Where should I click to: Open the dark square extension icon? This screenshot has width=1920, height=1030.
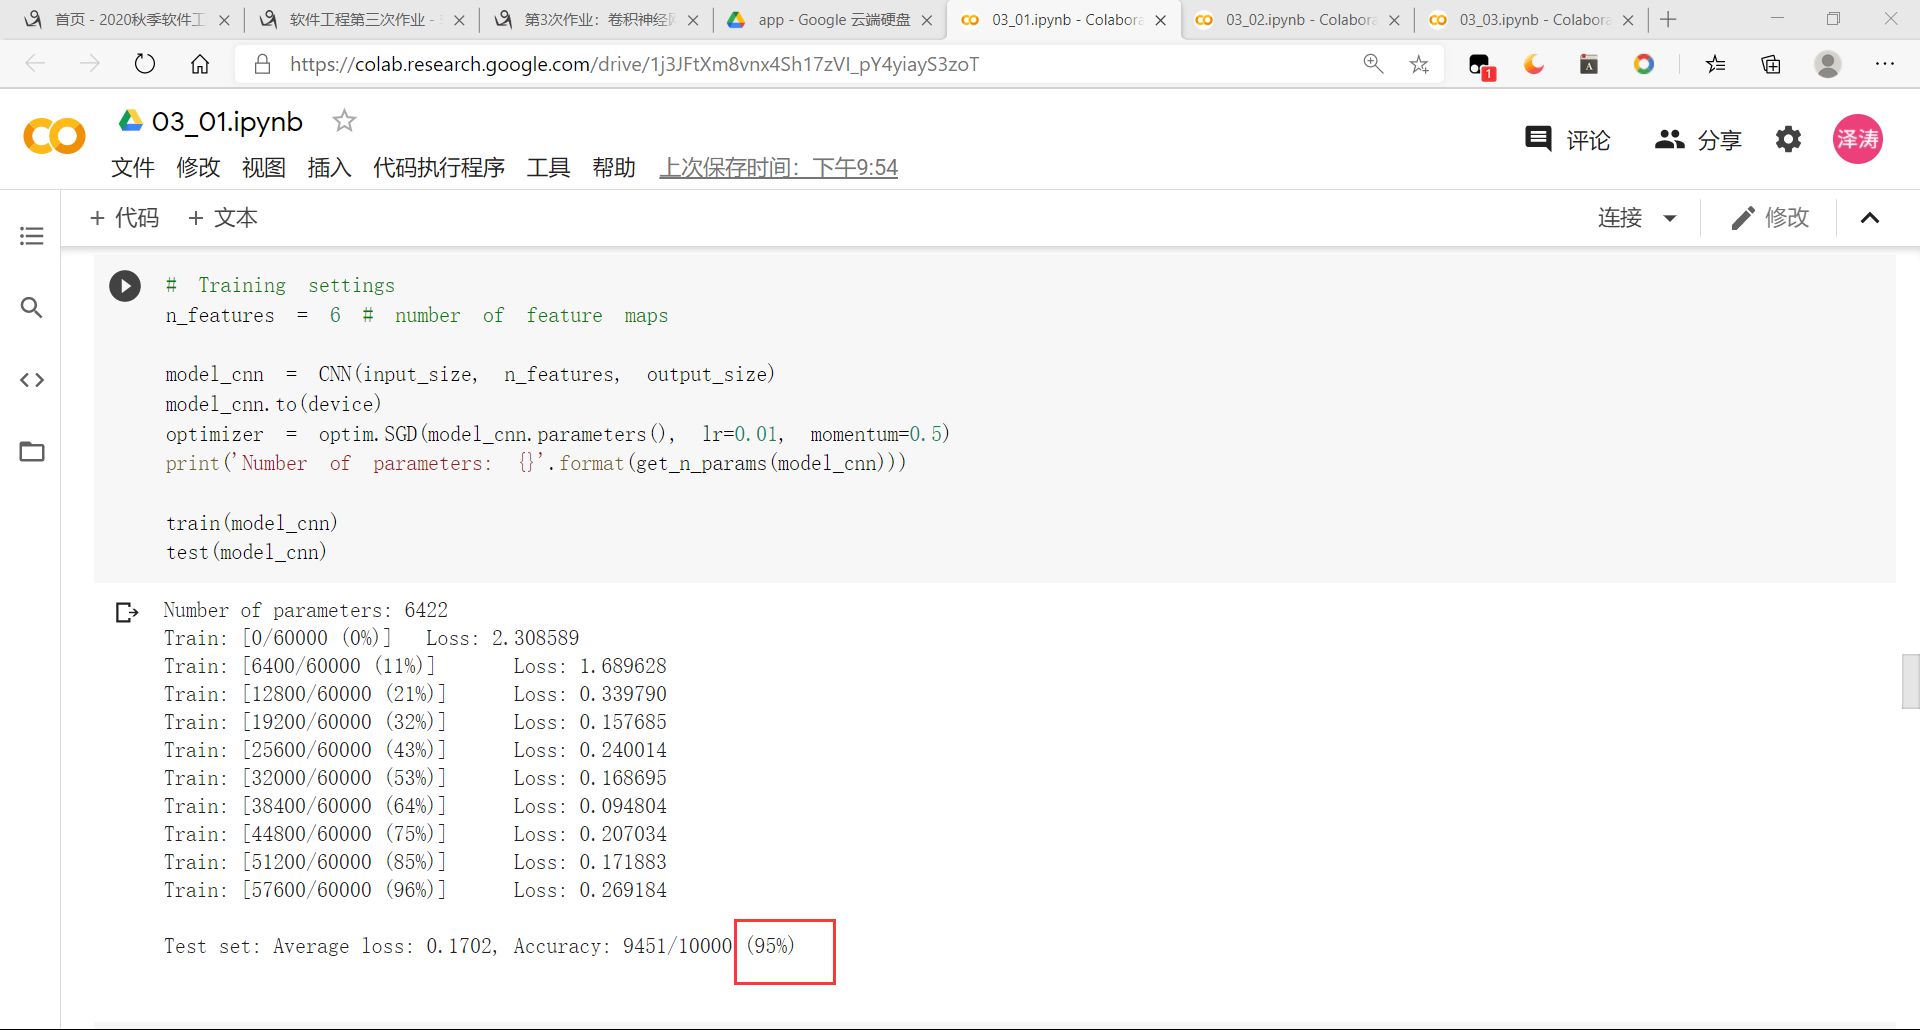pyautogui.click(x=1589, y=64)
